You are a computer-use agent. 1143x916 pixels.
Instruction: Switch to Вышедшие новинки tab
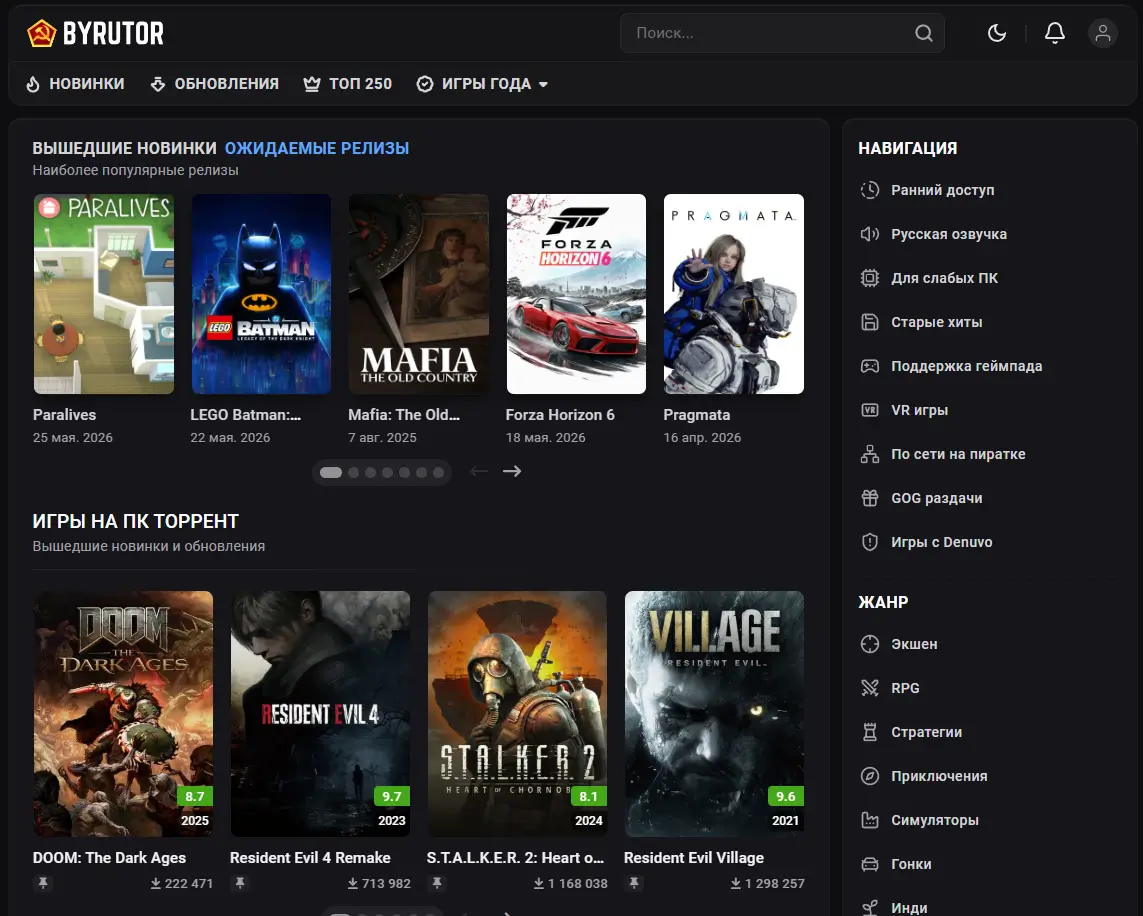[x=125, y=148]
